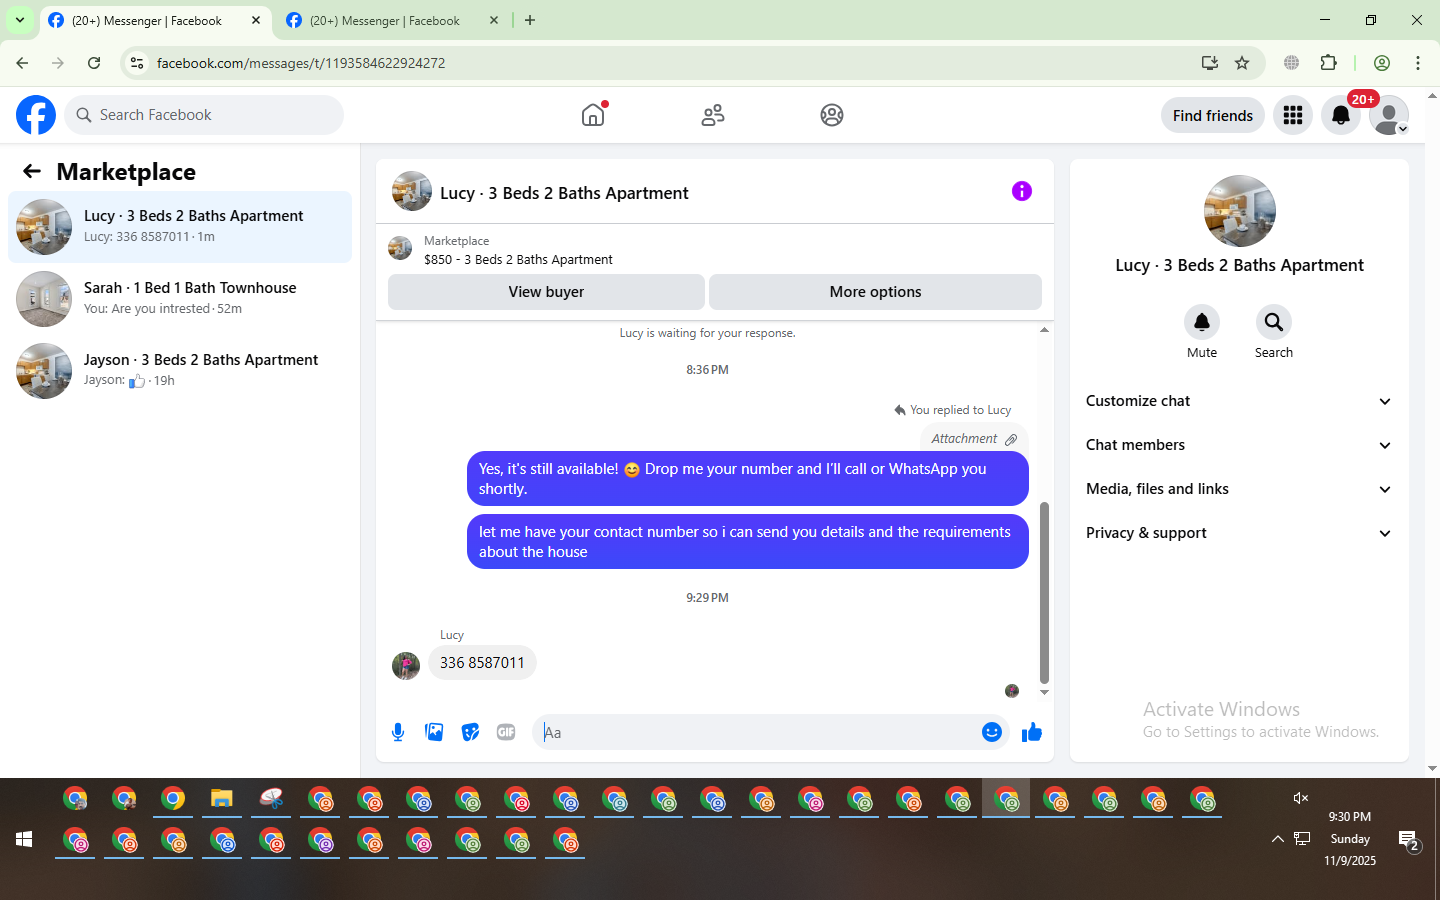Open the Facebook menu grid icon
The width and height of the screenshot is (1440, 900).
[1293, 115]
